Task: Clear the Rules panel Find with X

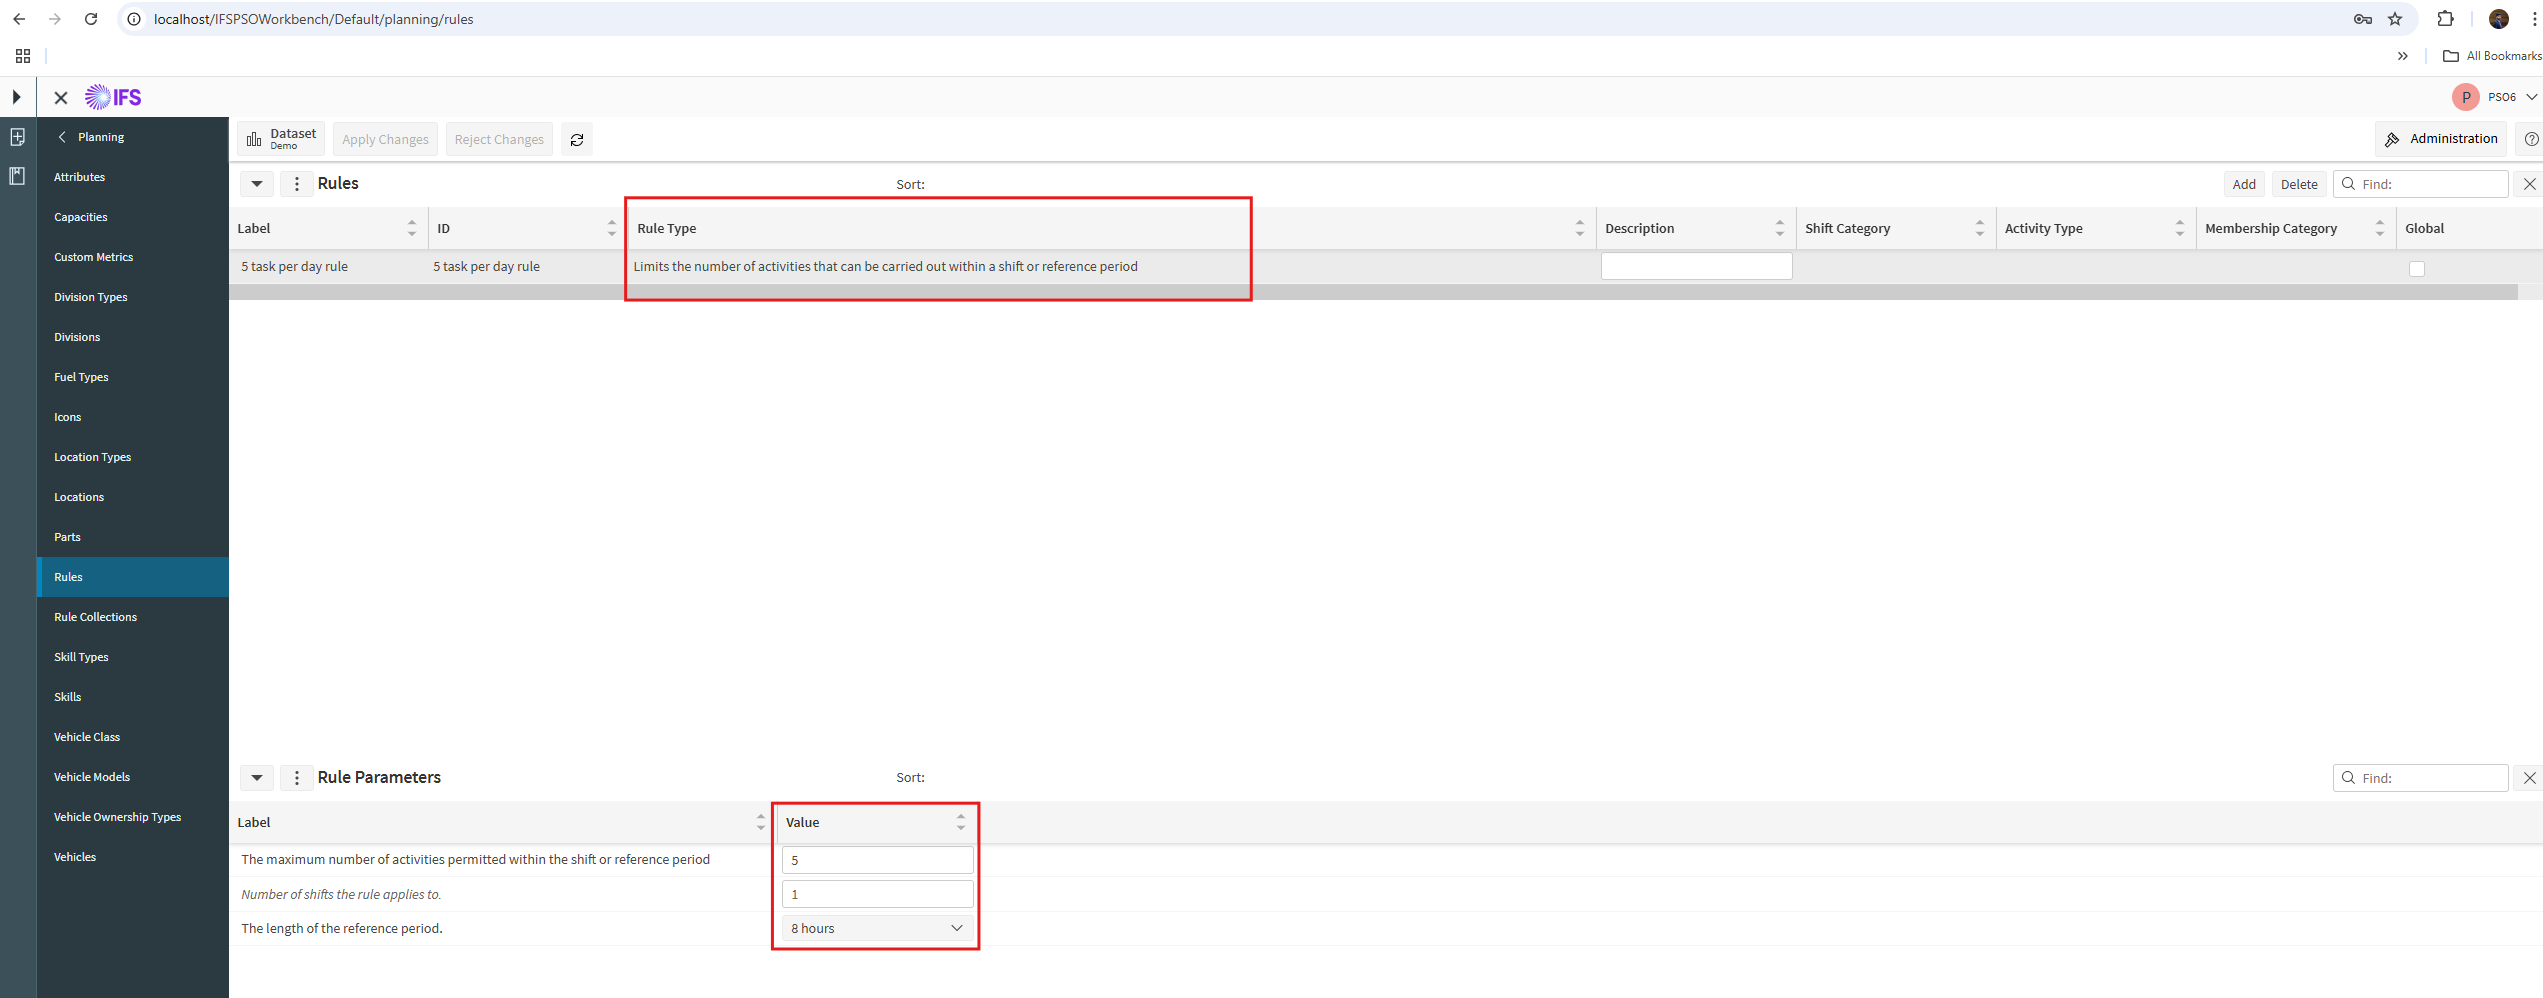Action: coord(2529,184)
